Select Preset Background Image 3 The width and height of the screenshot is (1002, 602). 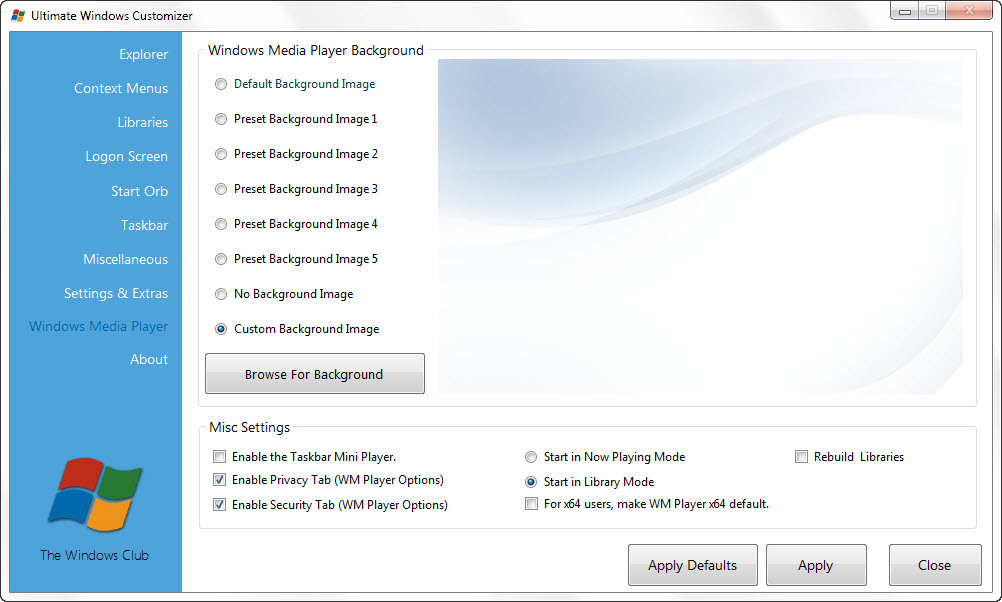220,189
